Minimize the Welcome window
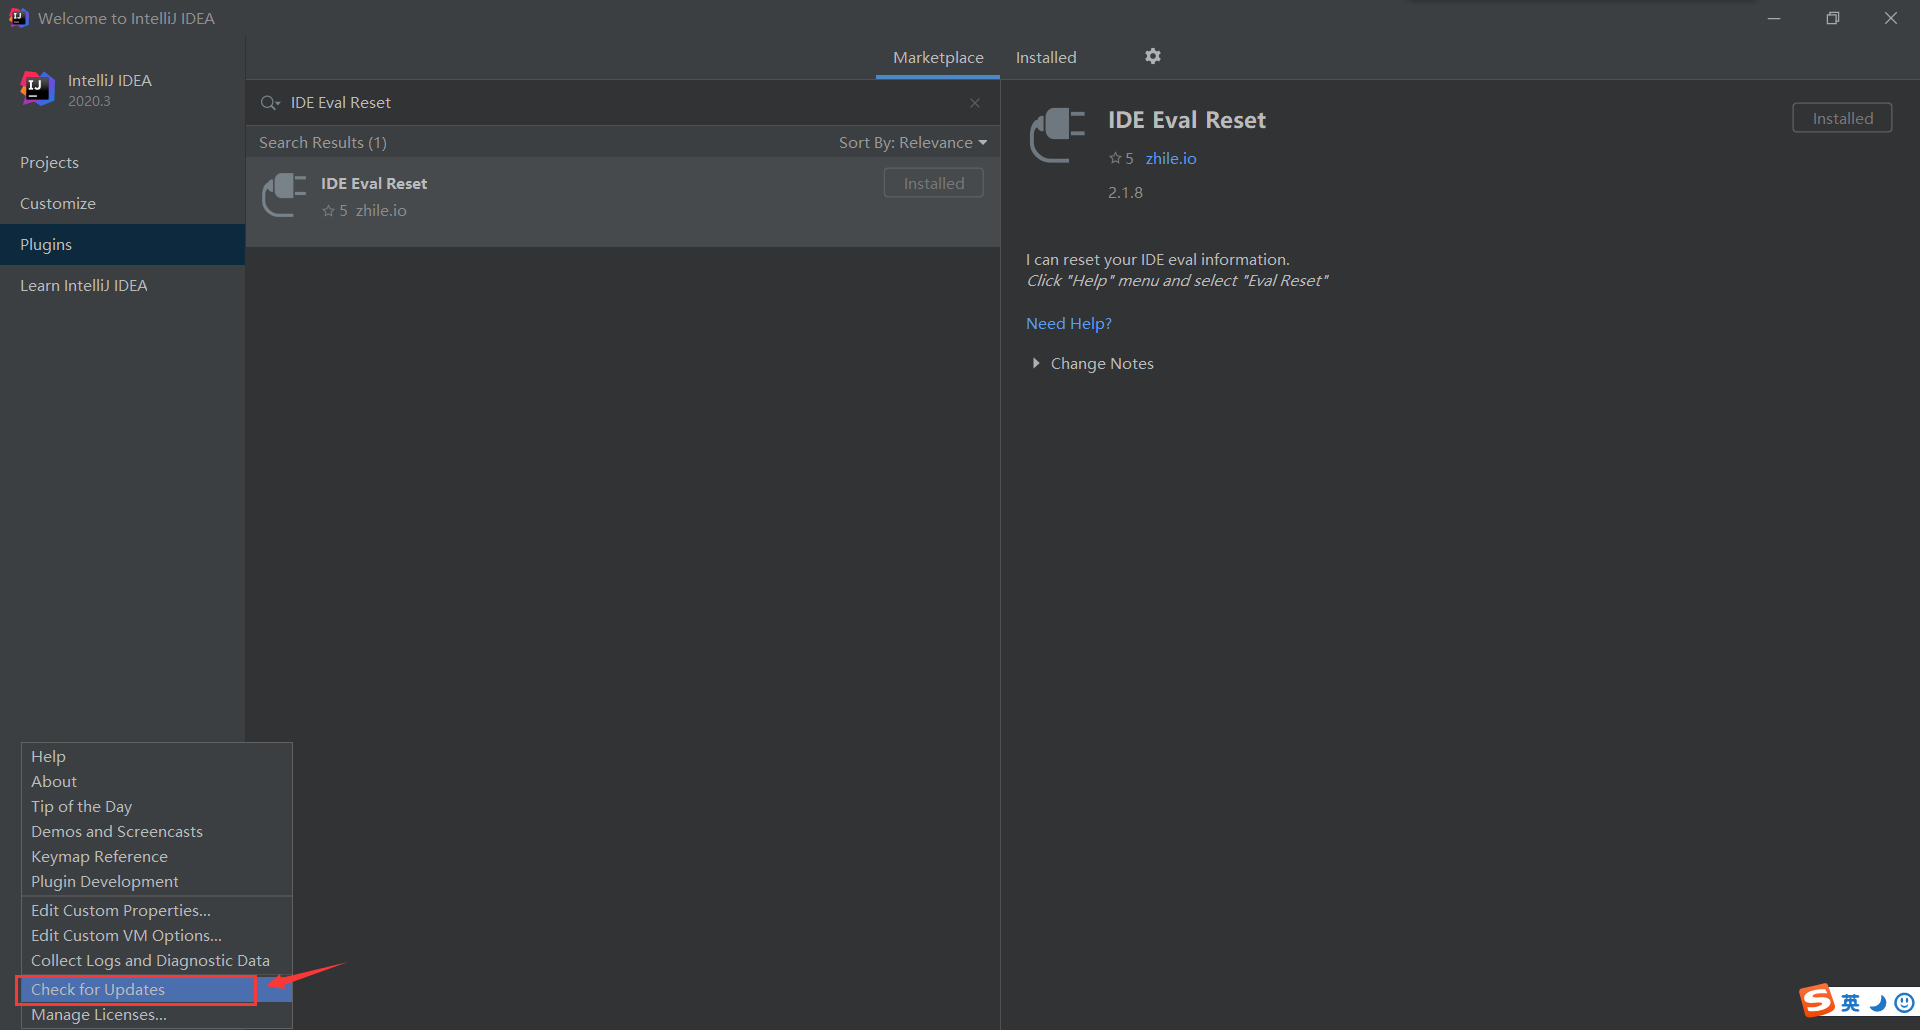 coord(1774,18)
